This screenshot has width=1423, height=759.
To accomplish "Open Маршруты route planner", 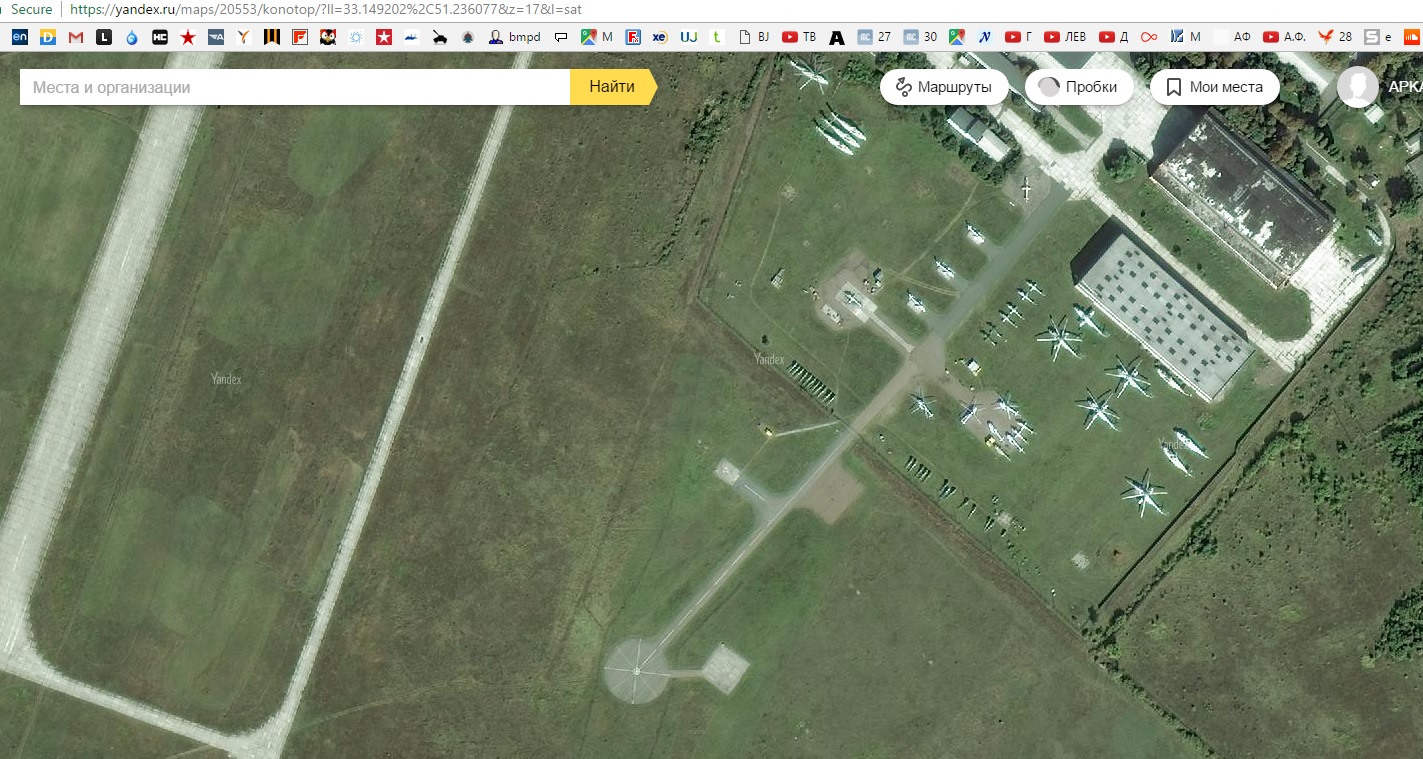I will pyautogui.click(x=943, y=87).
